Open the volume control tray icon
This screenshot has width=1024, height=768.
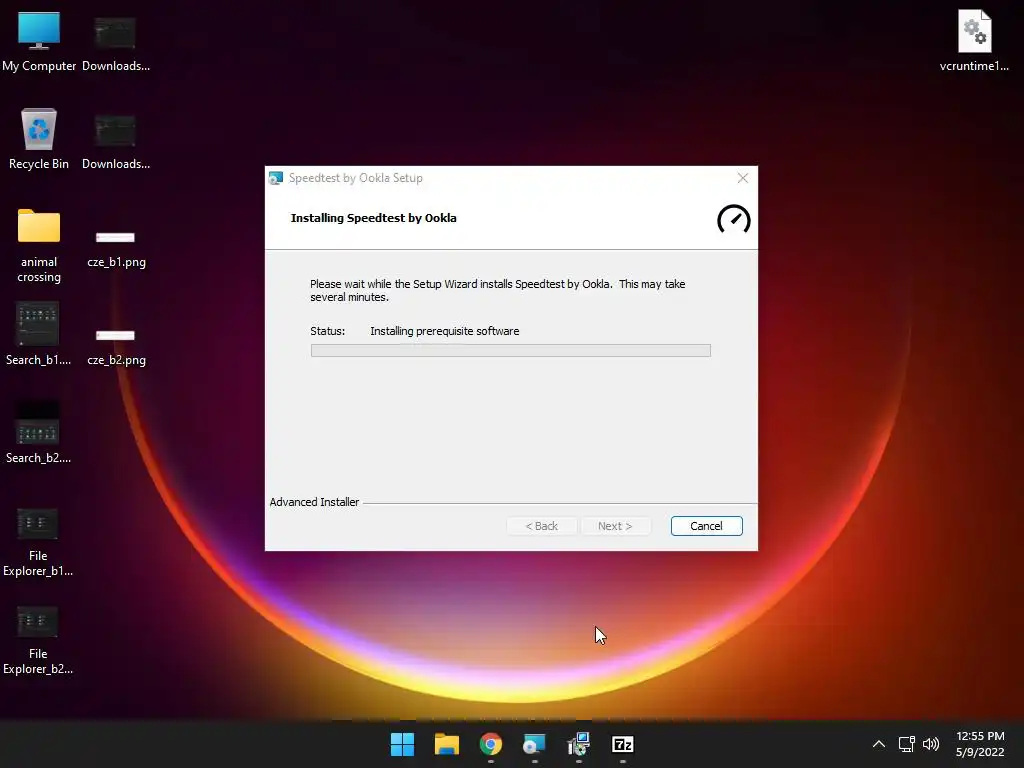coord(931,744)
